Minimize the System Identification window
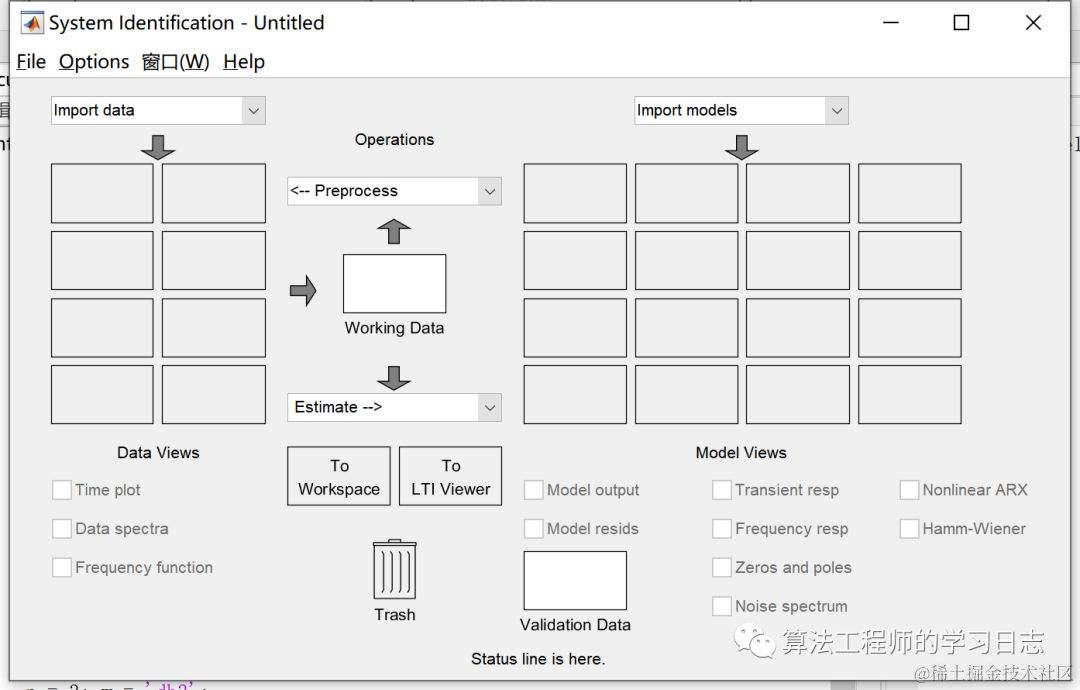This screenshot has width=1080, height=690. [x=891, y=23]
